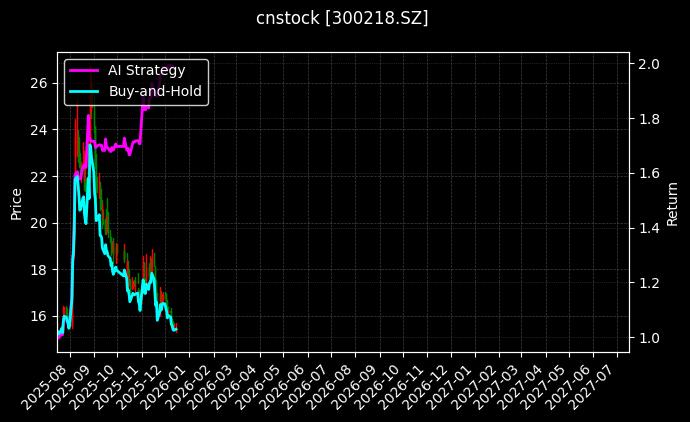Viewport: 690px width, 422px height.
Task: Click the 2025-11 date tick label
Action: pos(118,386)
